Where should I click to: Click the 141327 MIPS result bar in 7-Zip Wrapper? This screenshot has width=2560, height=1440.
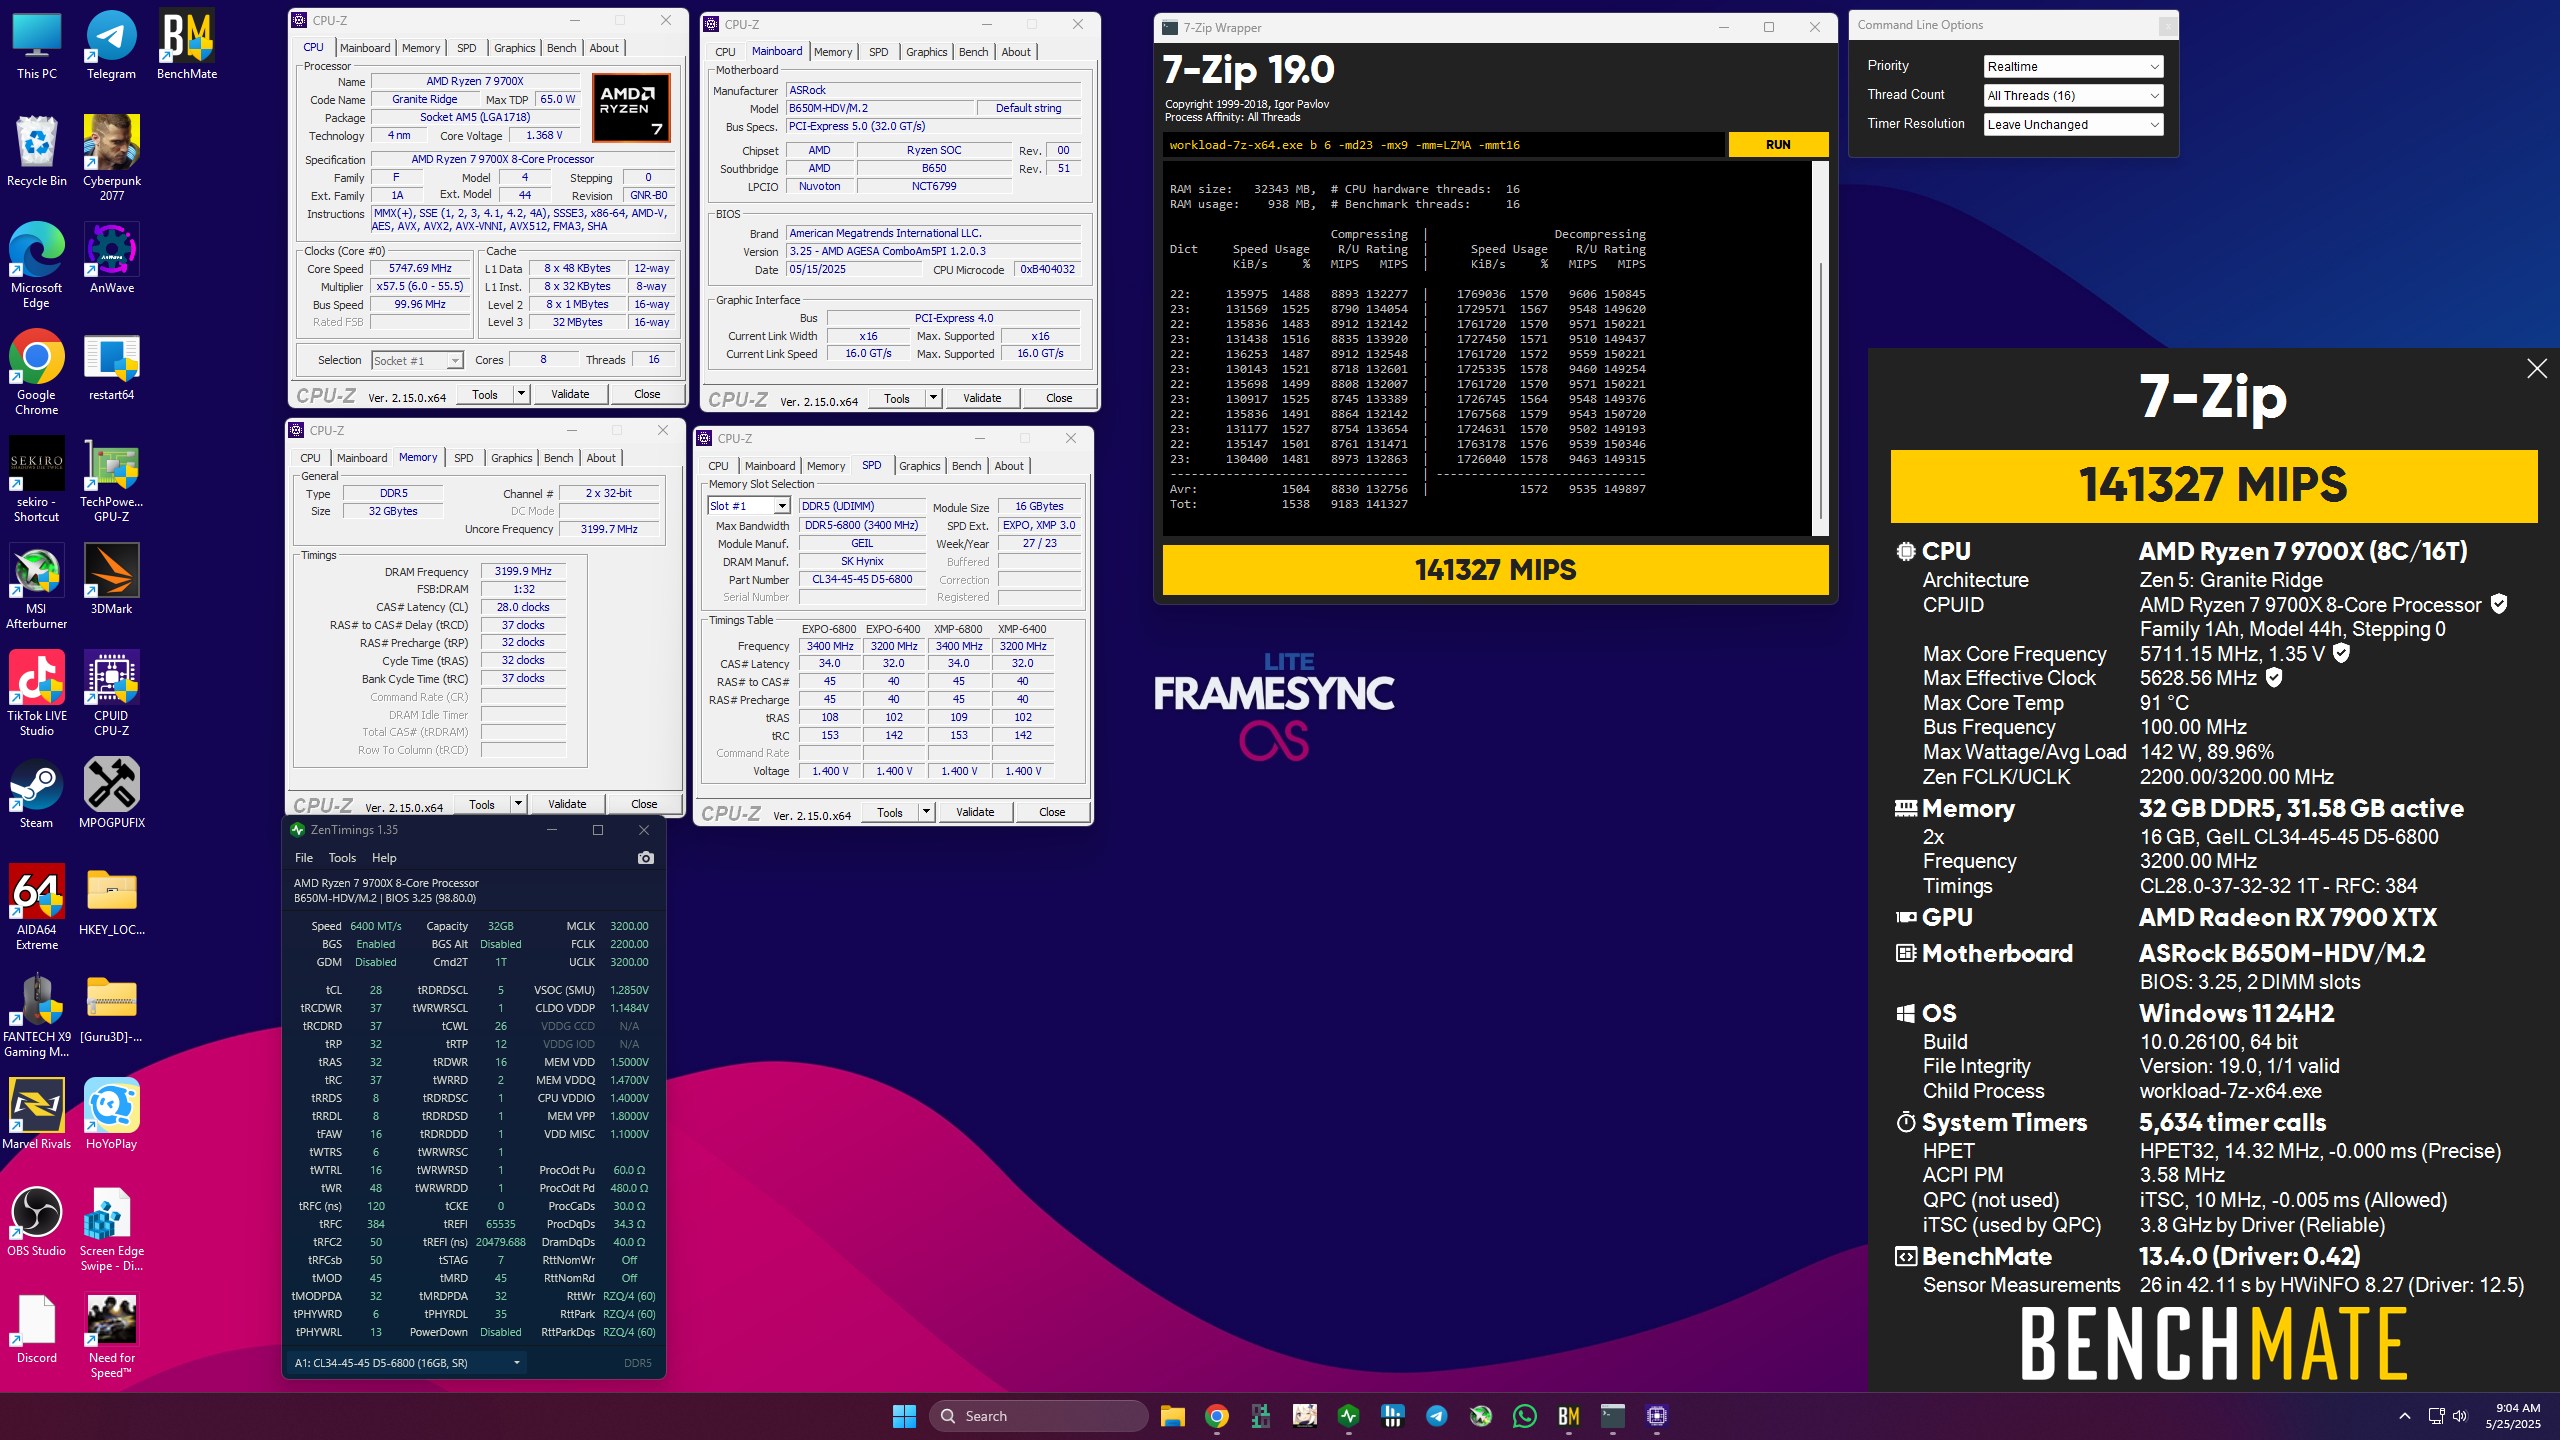point(1495,570)
